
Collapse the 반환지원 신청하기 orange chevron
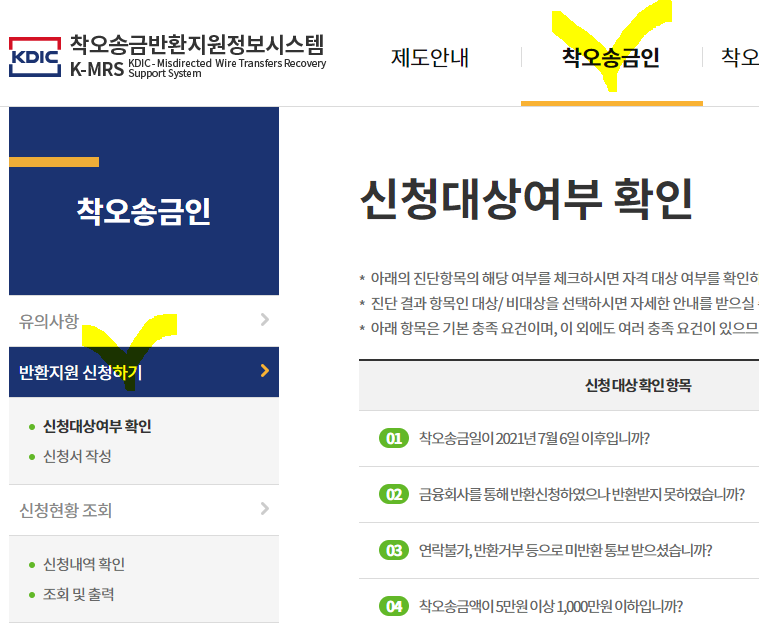tap(264, 371)
